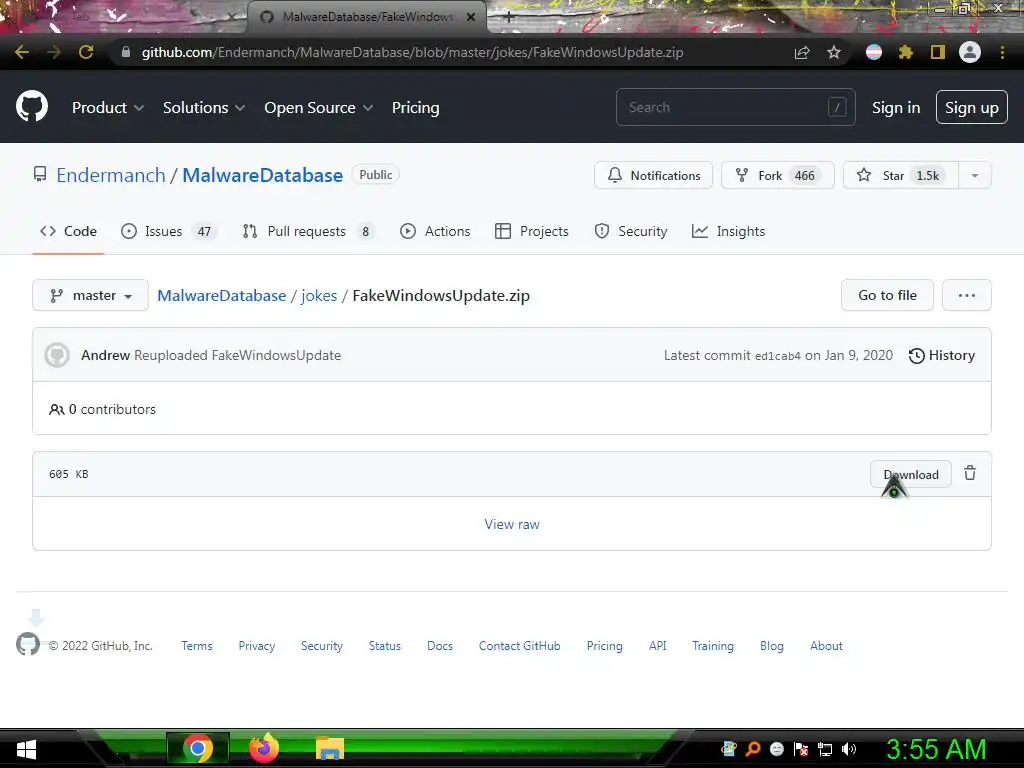1024x768 pixels.
Task: Click the magnifier tray icon
Action: click(x=753, y=749)
